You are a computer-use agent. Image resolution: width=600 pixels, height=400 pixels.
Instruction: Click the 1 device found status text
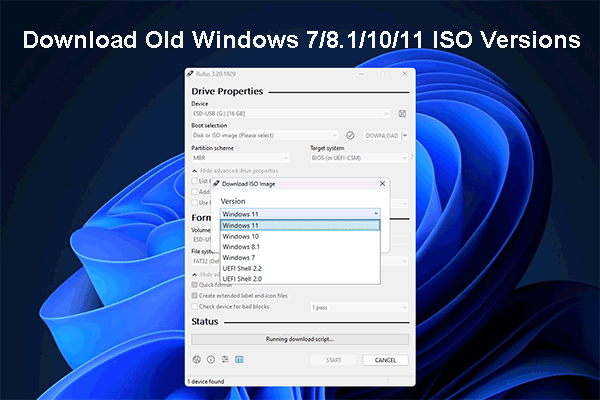(206, 381)
